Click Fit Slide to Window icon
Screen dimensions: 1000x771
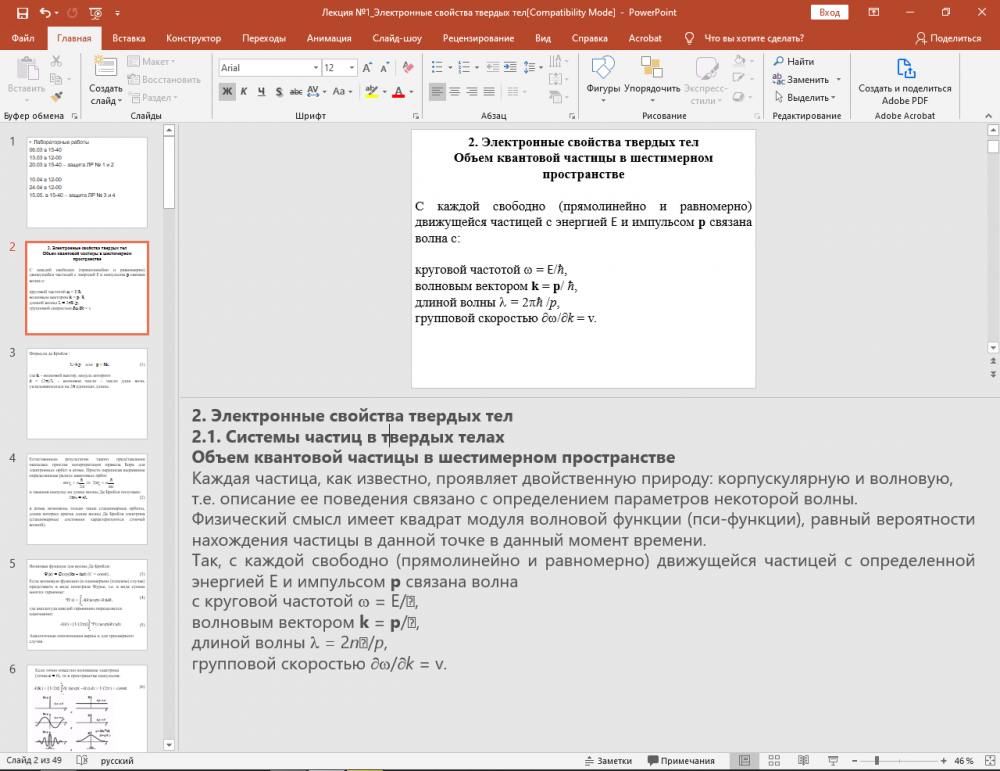click(x=988, y=761)
